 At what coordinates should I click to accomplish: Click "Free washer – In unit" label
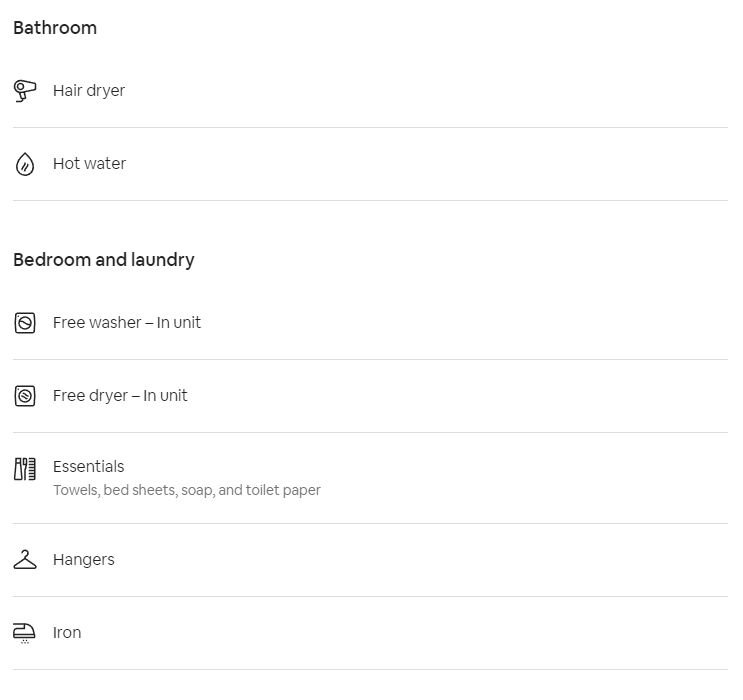tap(127, 323)
